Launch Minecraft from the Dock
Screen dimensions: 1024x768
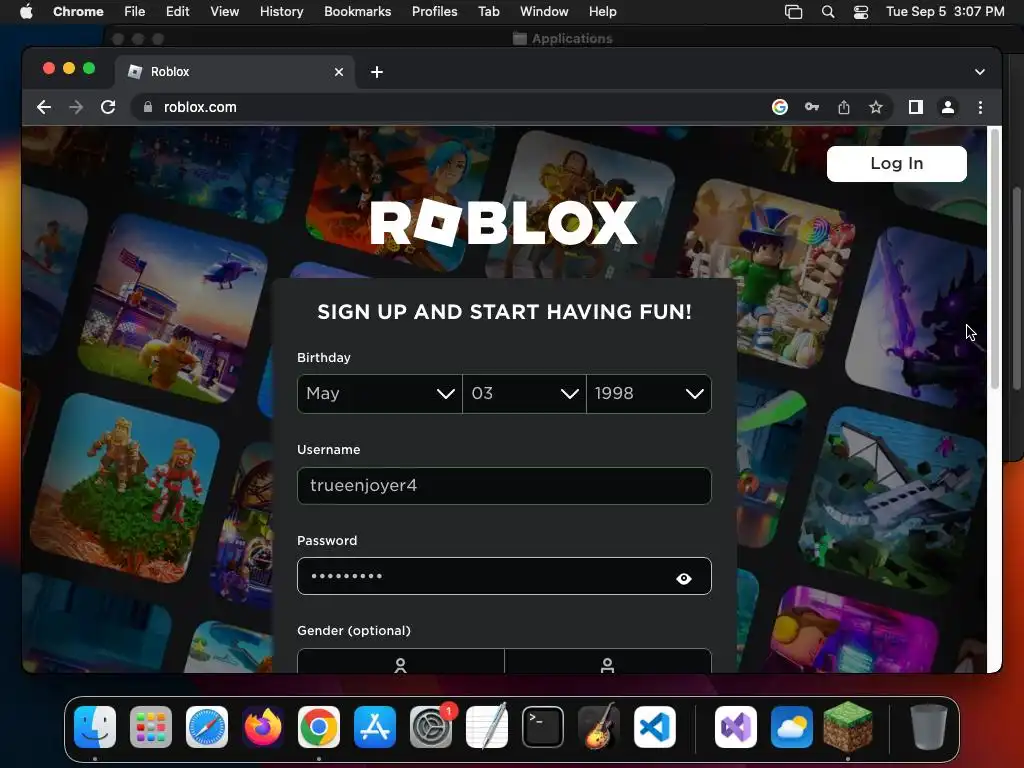click(848, 726)
